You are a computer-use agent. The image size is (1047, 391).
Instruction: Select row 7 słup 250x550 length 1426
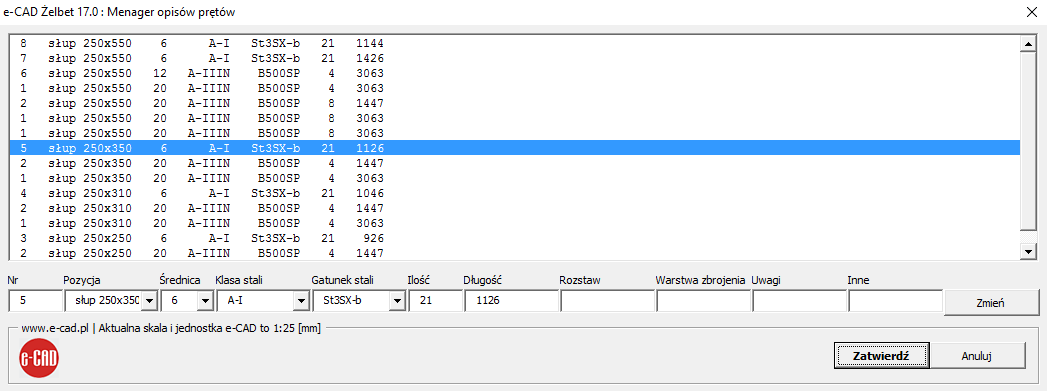[x=514, y=58]
